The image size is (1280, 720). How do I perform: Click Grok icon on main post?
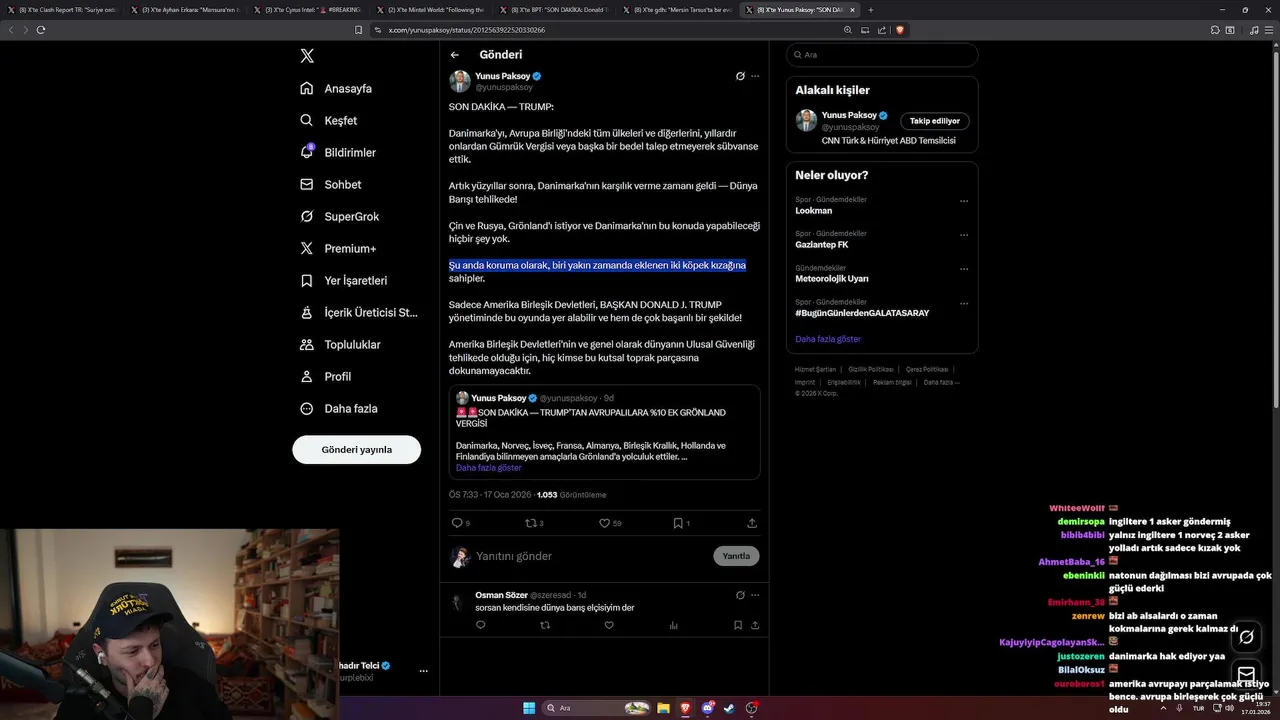tap(740, 76)
